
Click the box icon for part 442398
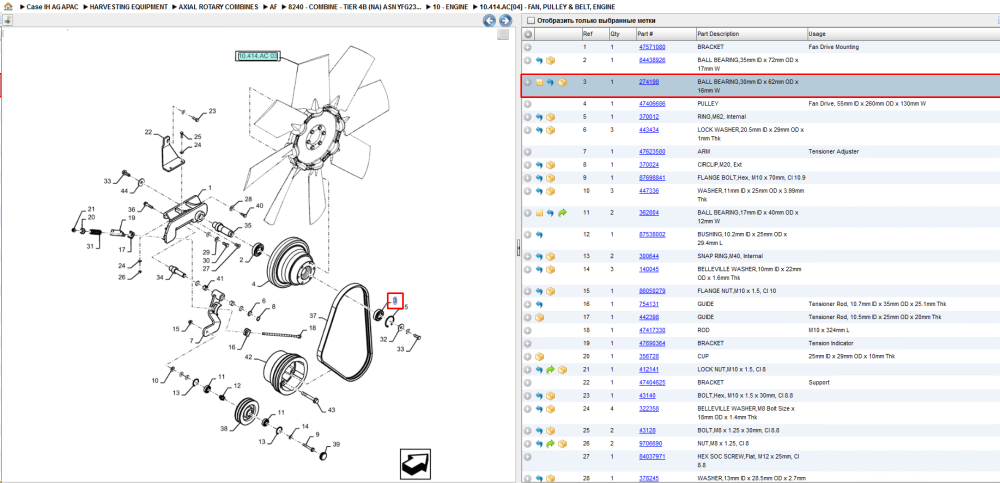539,317
